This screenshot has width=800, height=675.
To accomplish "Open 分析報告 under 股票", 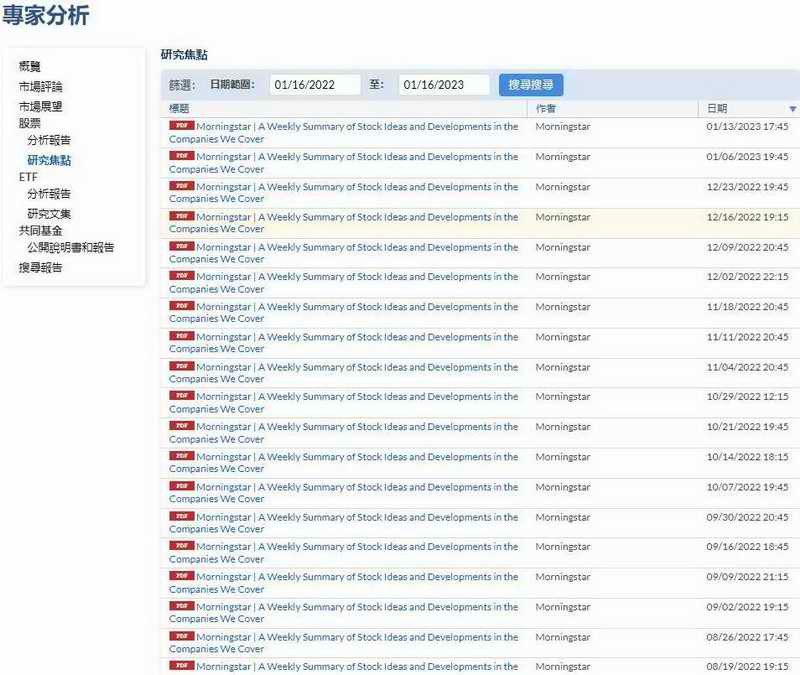I will pyautogui.click(x=49, y=140).
